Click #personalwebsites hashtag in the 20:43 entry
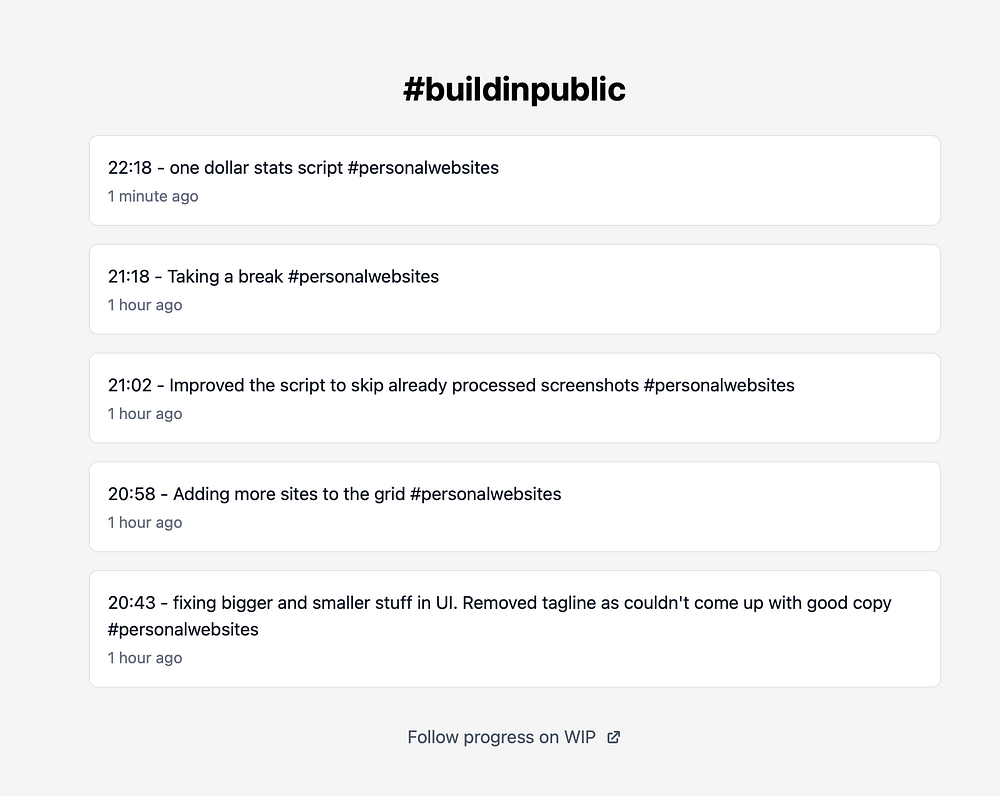The width and height of the screenshot is (1000, 796). [x=183, y=630]
